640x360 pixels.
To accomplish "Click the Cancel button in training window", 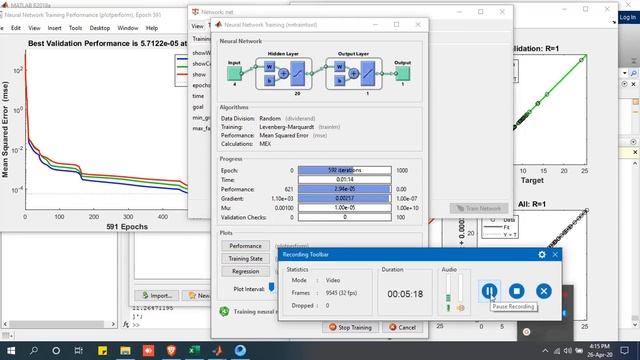I will point(402,327).
